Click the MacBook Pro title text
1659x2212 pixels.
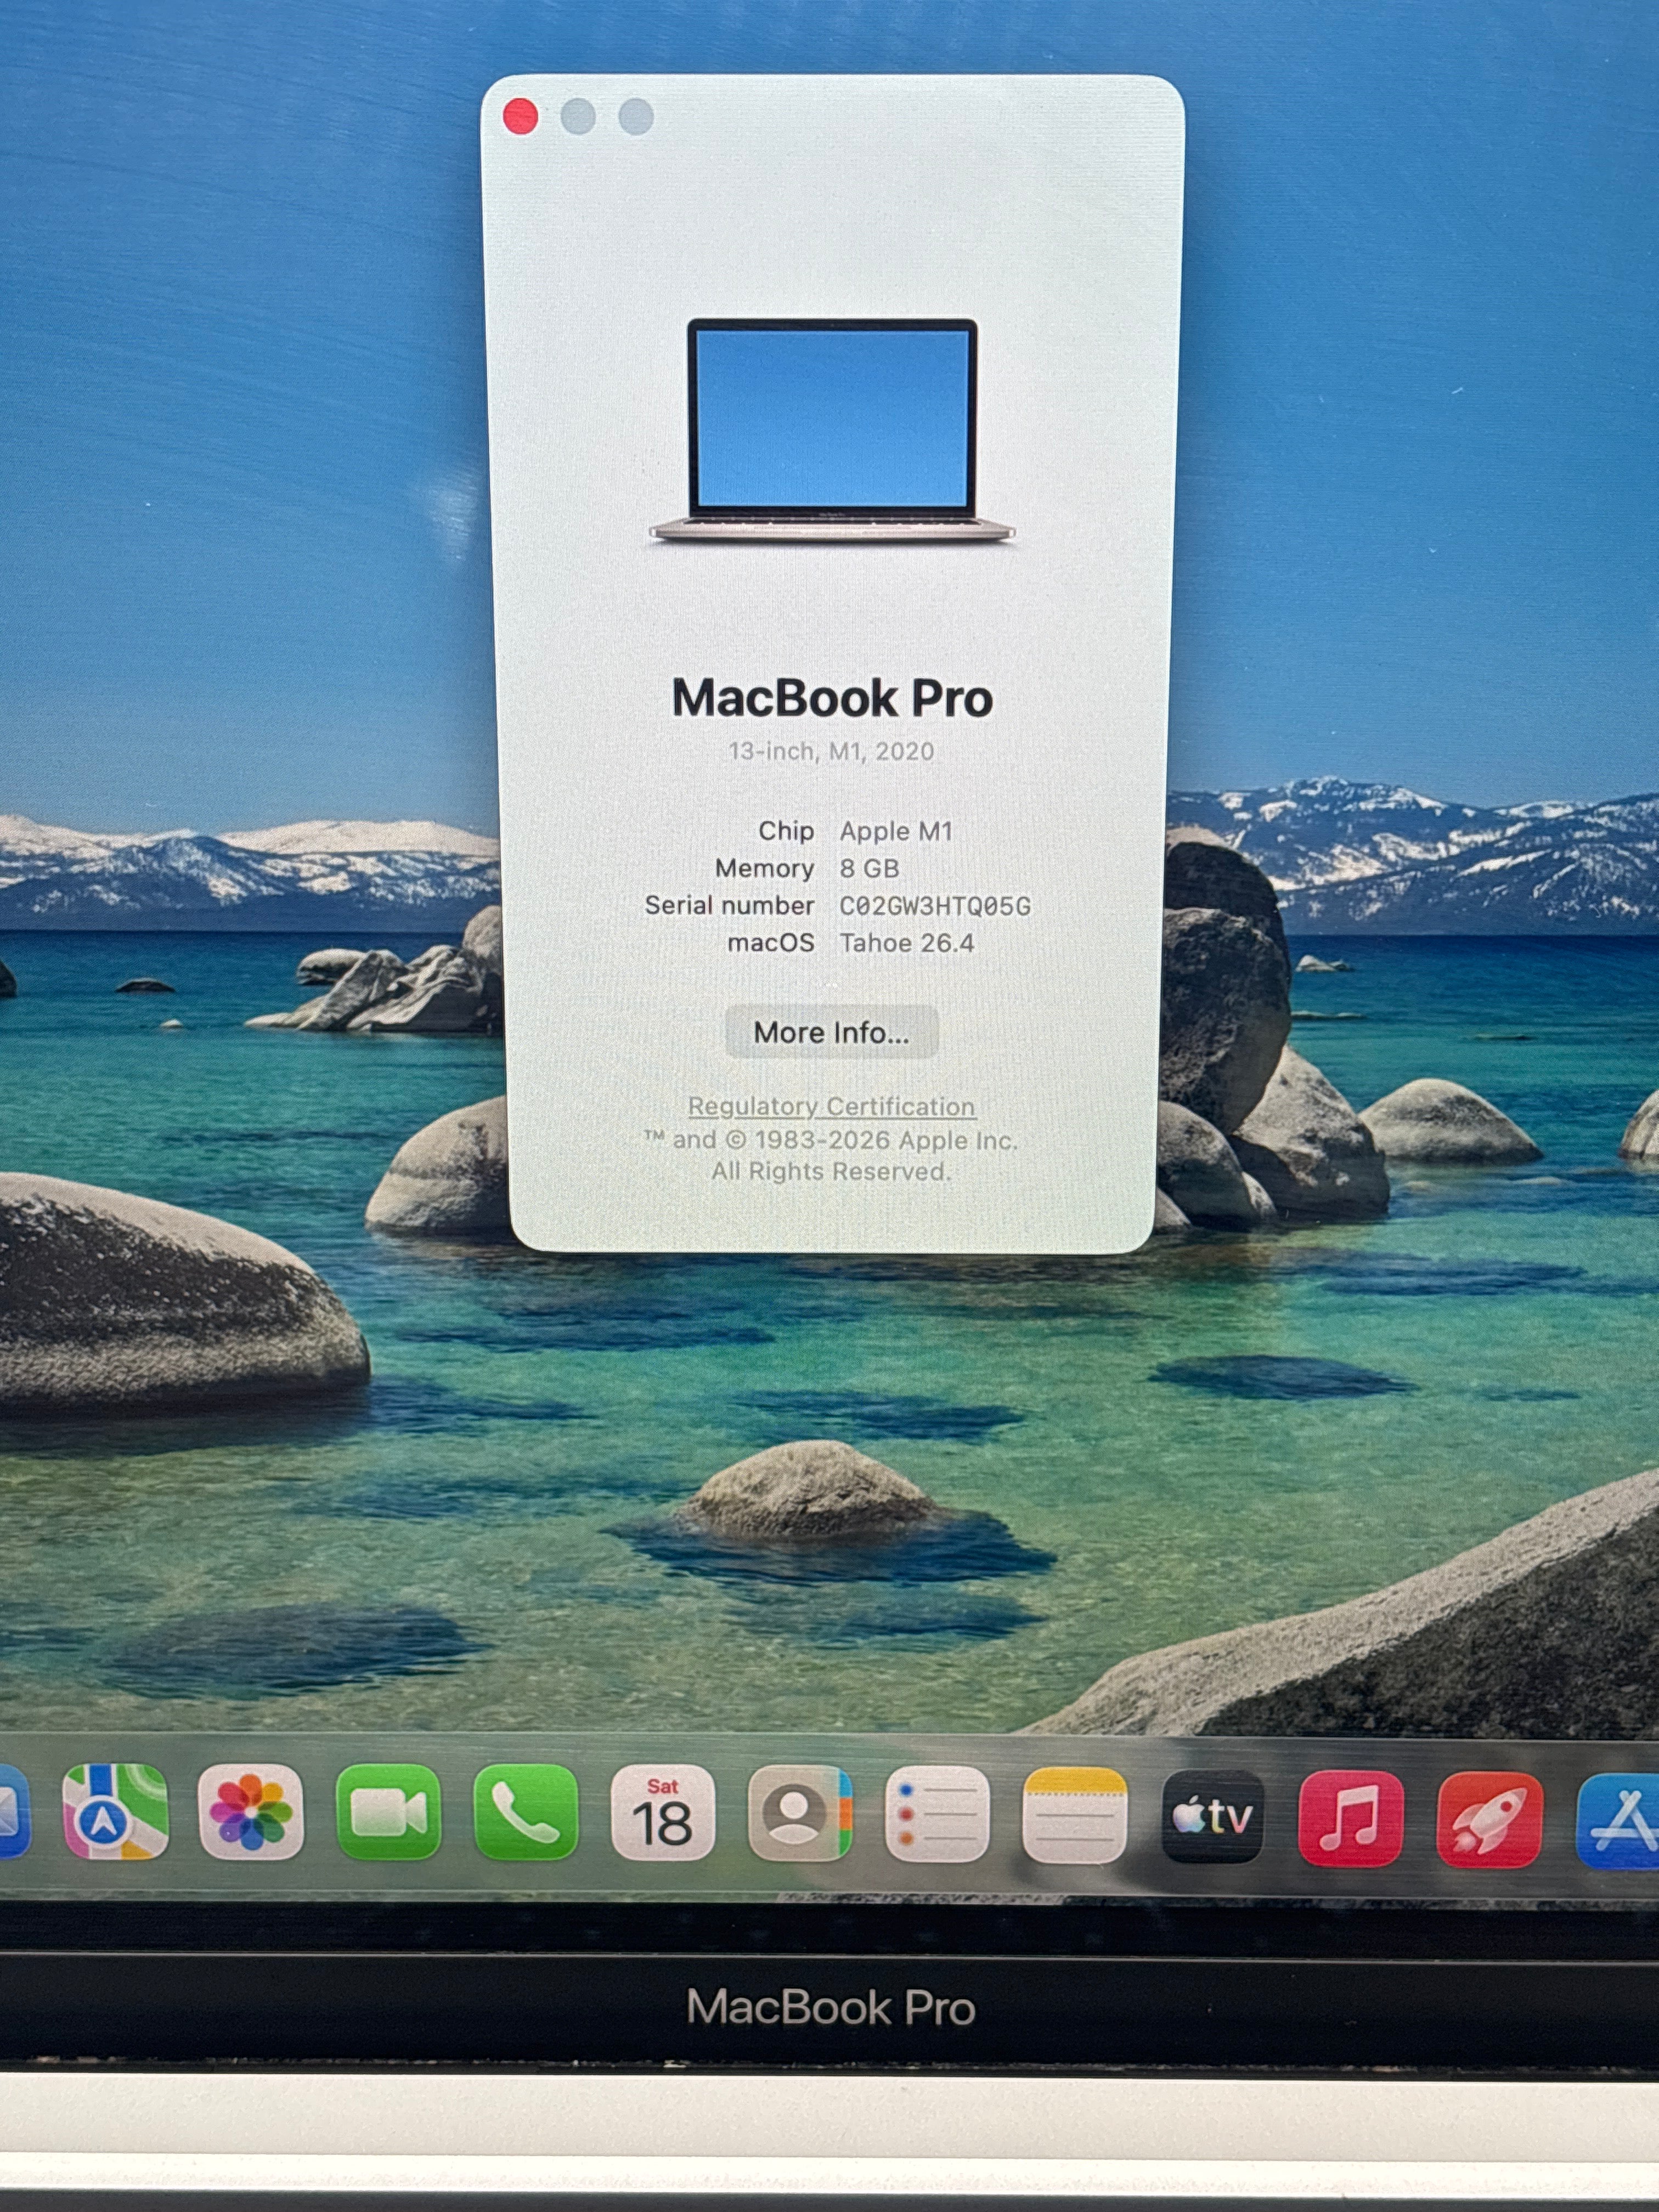pos(832,697)
